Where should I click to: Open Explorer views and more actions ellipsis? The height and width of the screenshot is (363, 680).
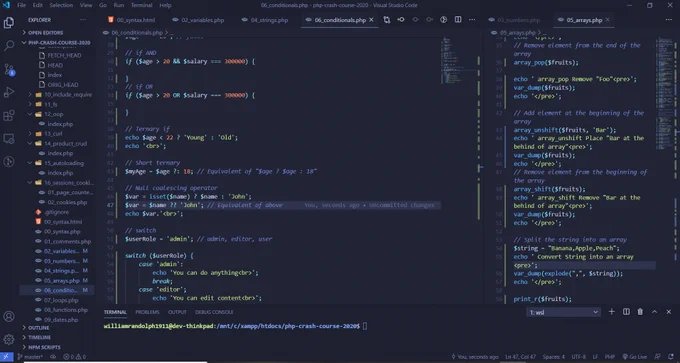83,20
